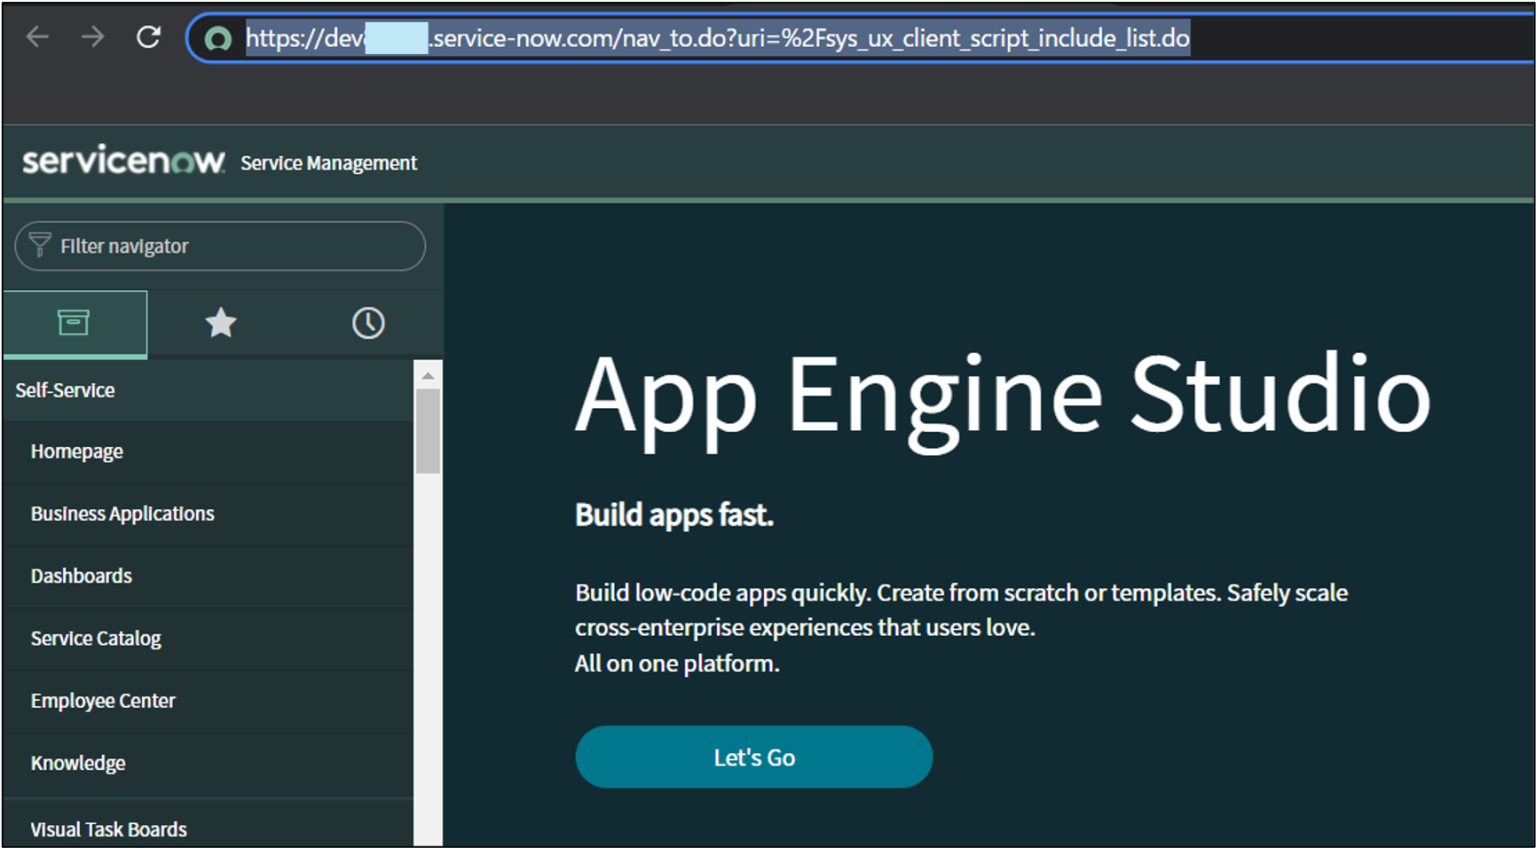1536x848 pixels.
Task: Click the site icon inside the address bar
Action: point(219,37)
